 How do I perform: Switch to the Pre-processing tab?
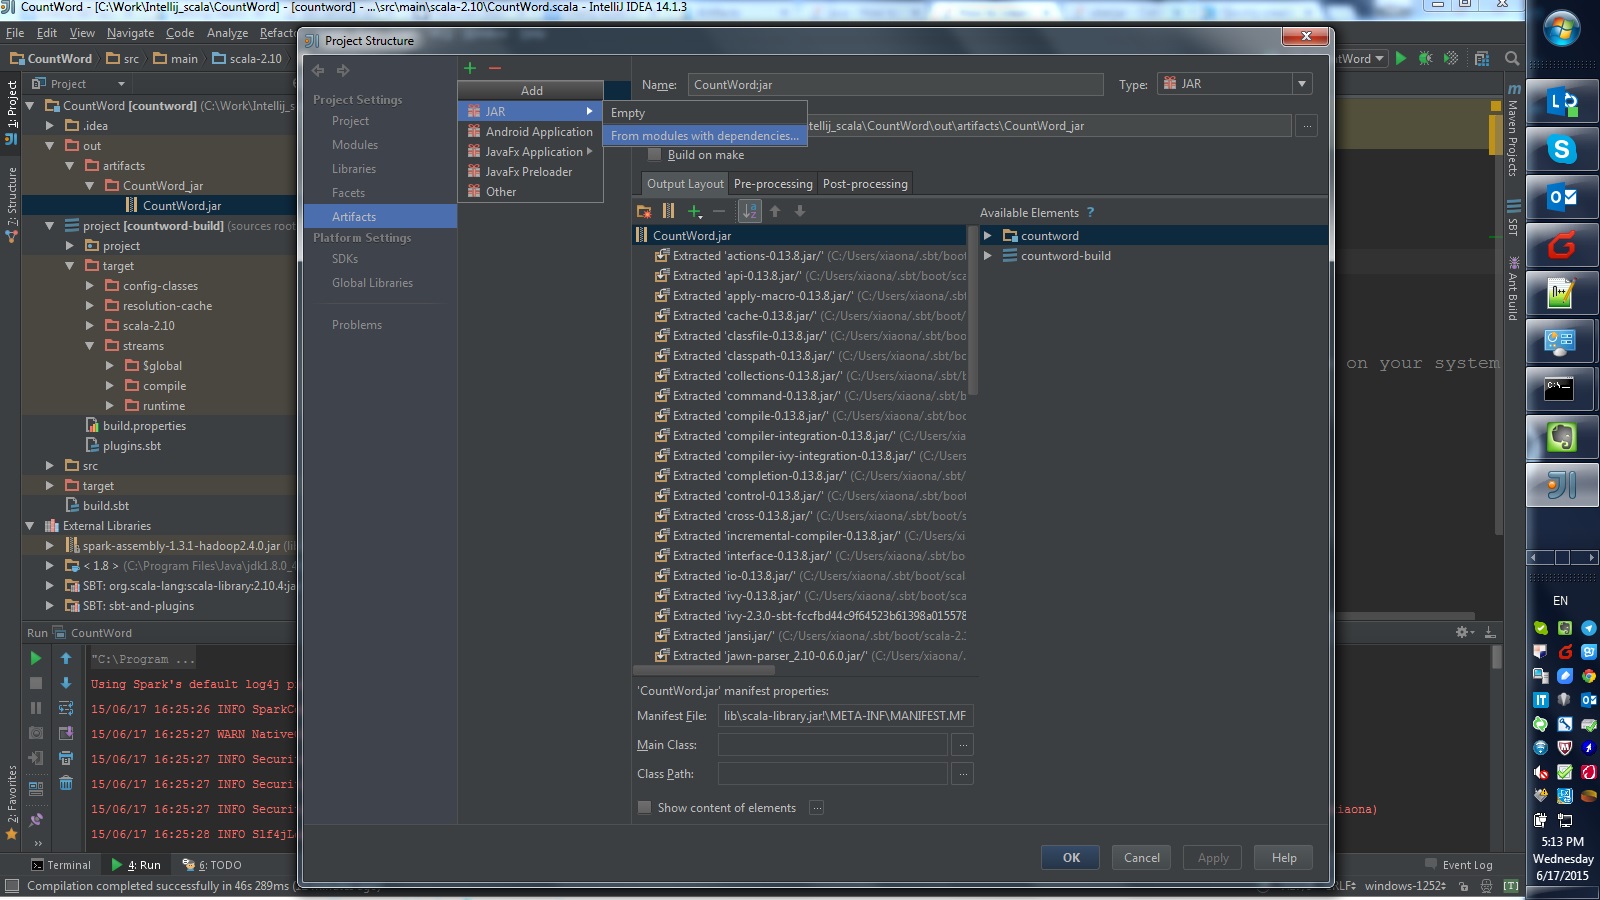point(773,184)
